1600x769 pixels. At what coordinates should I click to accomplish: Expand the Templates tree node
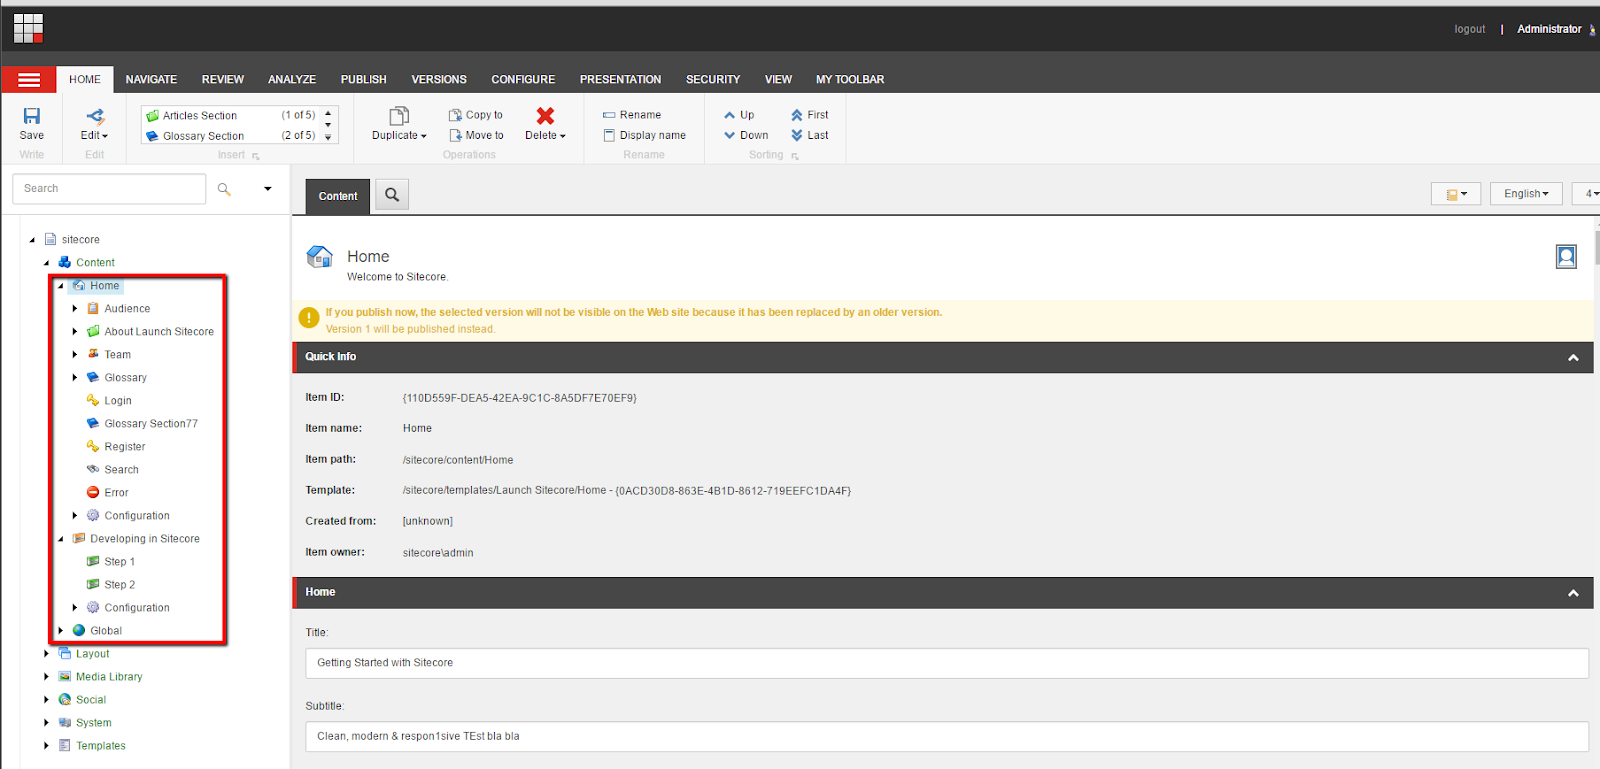(x=47, y=745)
